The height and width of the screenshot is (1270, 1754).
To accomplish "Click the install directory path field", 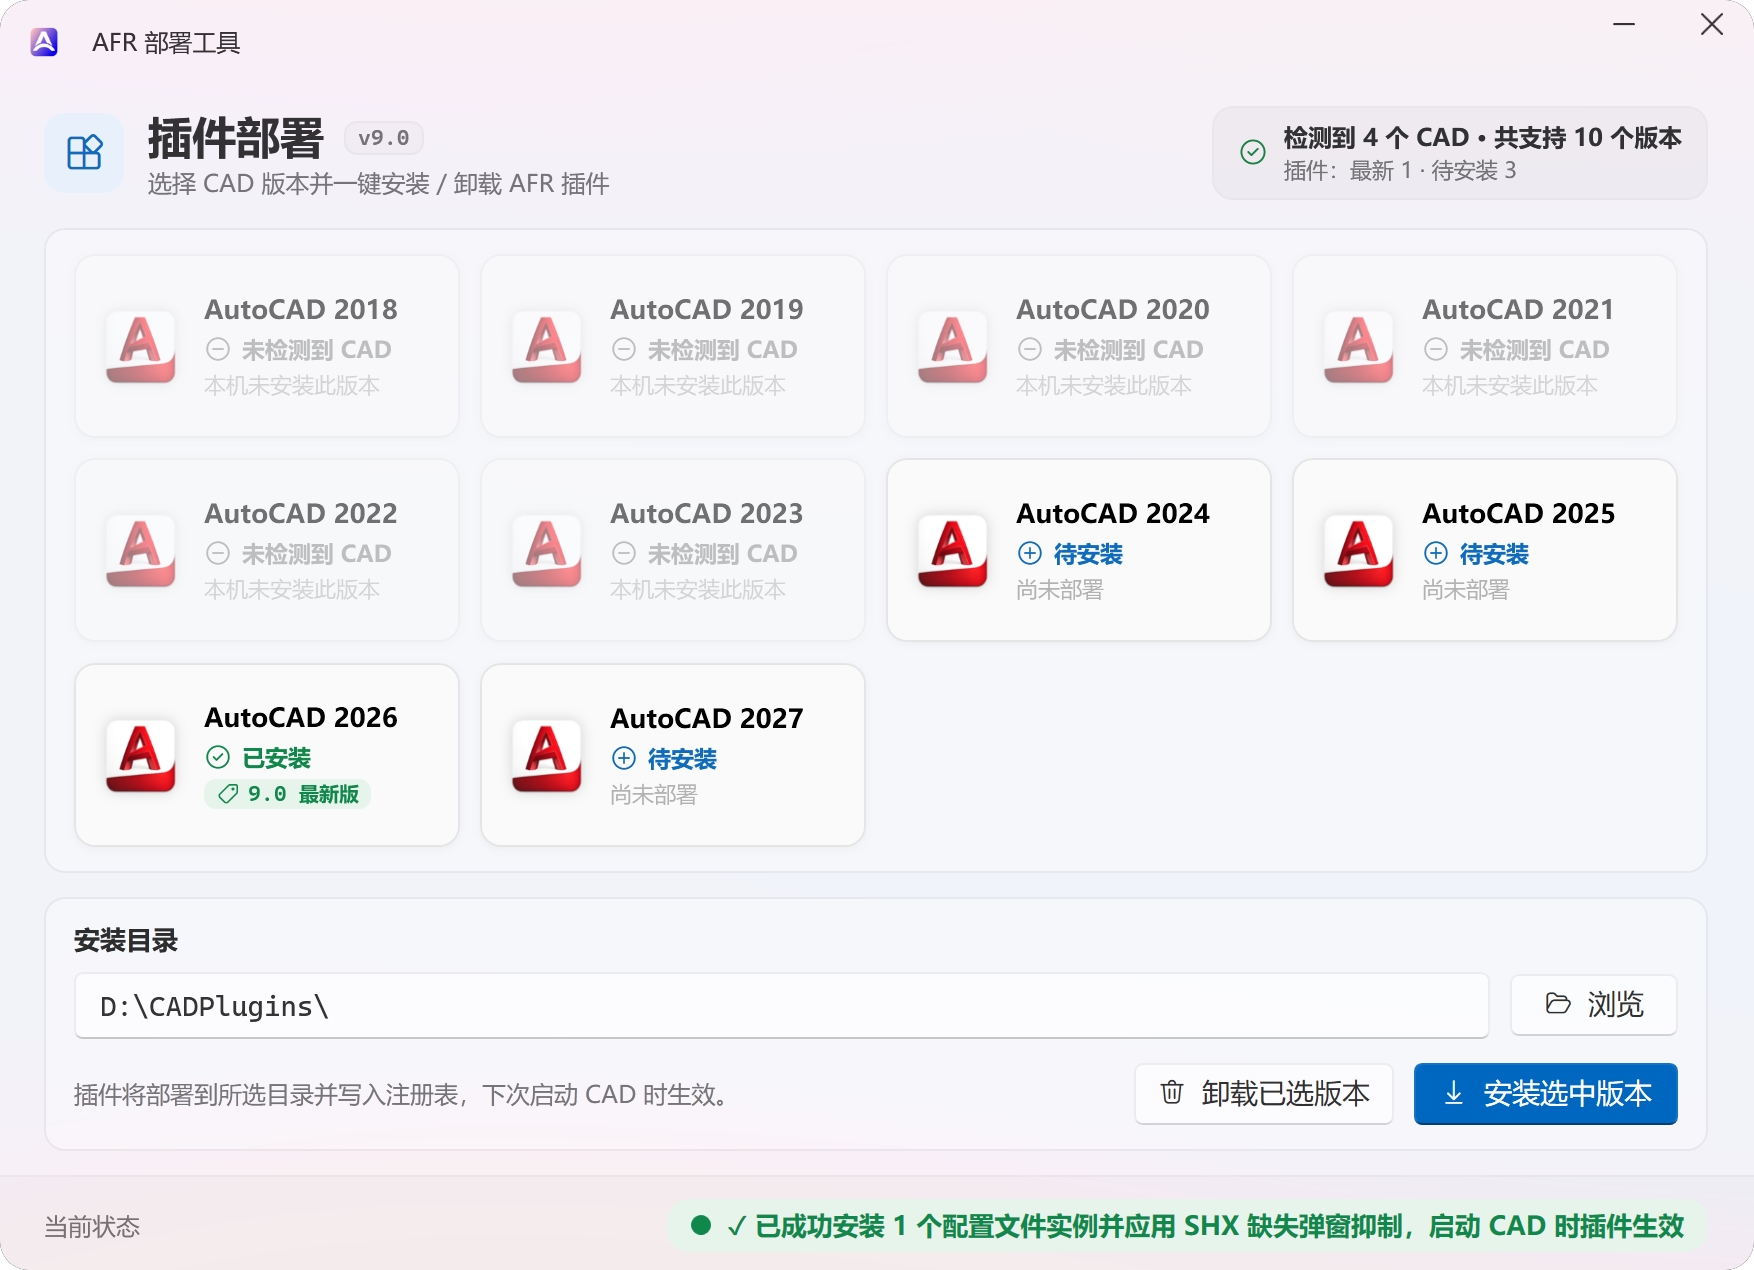I will click(782, 1005).
